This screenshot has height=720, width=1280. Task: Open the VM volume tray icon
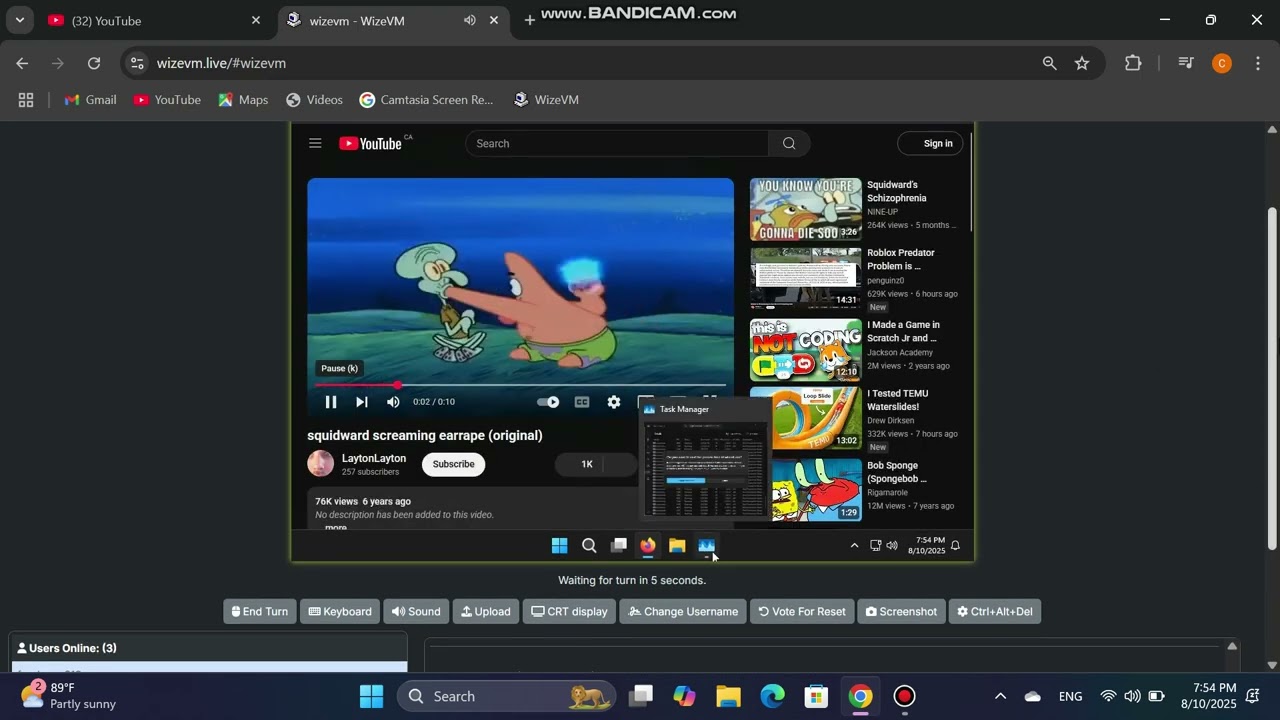point(892,545)
